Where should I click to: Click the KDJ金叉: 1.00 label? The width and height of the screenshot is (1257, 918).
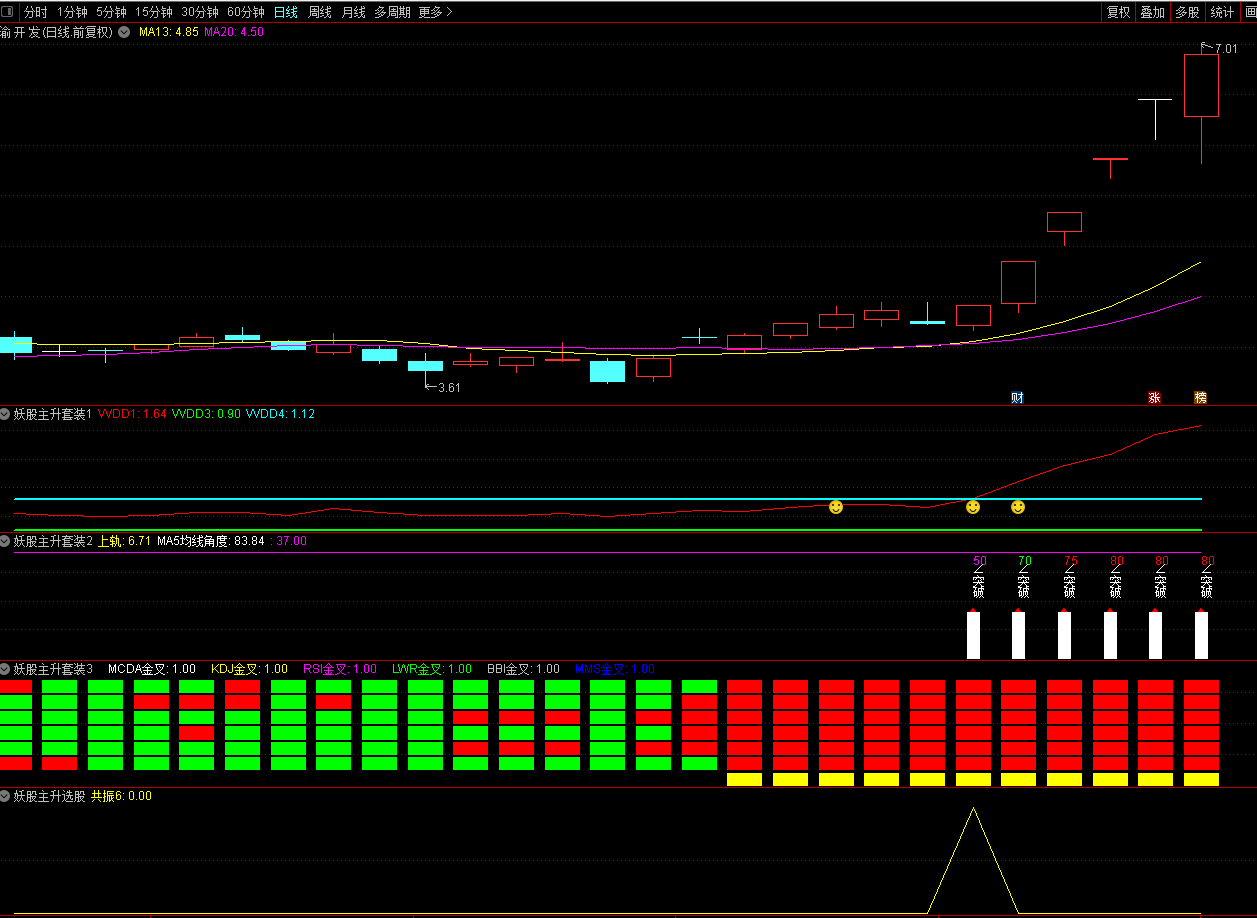[x=249, y=669]
